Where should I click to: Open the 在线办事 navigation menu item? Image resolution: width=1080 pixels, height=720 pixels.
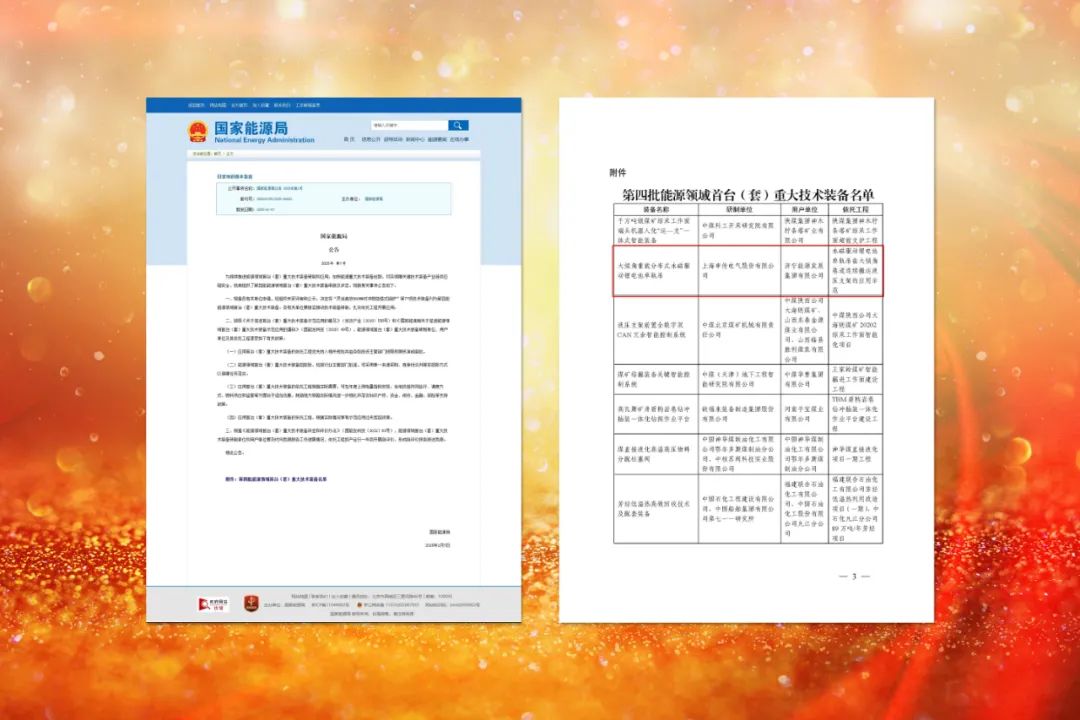pos(459,139)
